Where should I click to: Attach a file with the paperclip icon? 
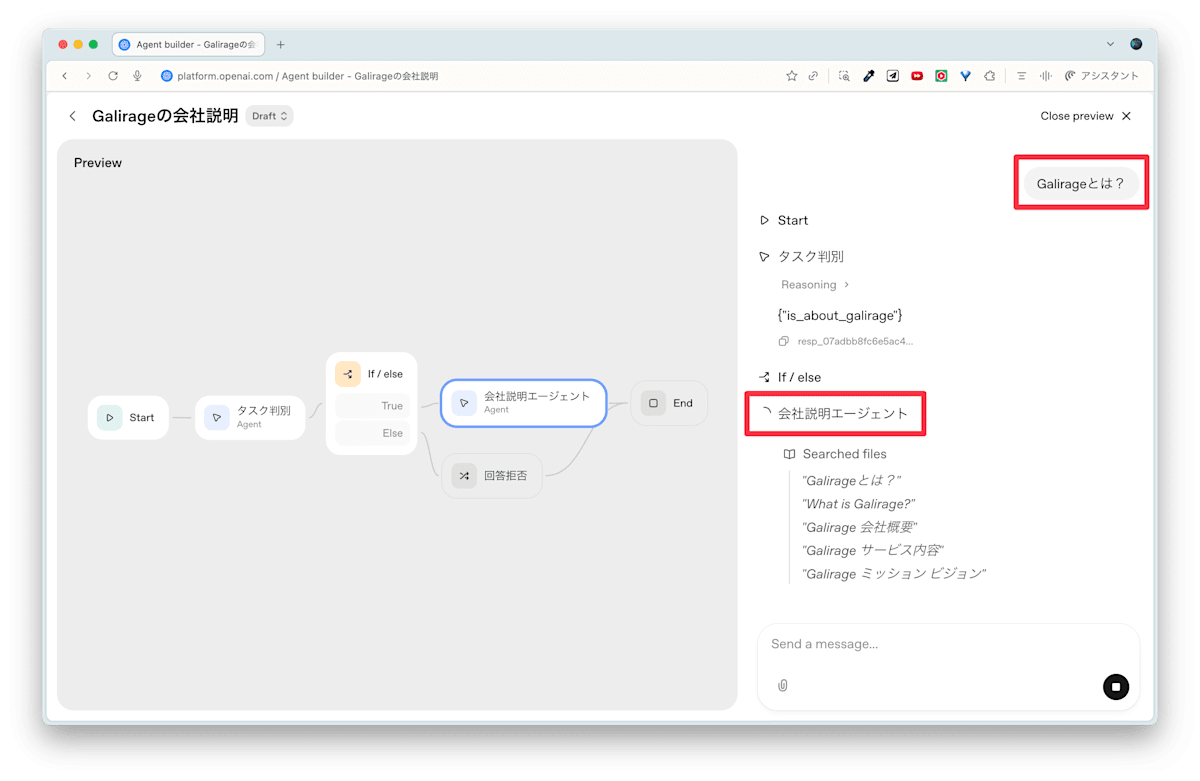(783, 686)
